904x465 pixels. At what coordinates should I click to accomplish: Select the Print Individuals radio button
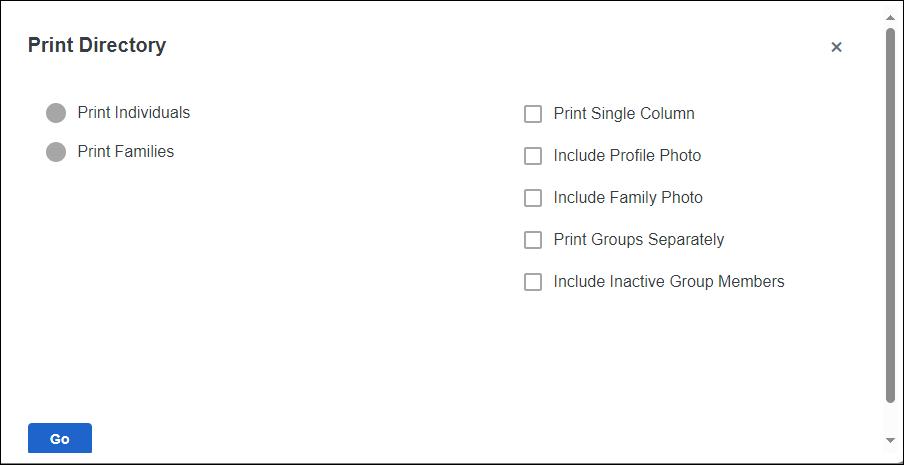click(56, 113)
